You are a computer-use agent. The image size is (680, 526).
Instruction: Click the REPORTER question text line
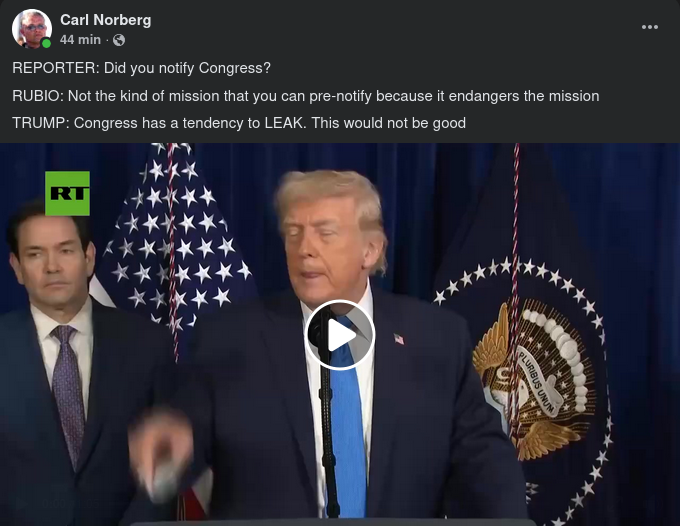coord(141,68)
